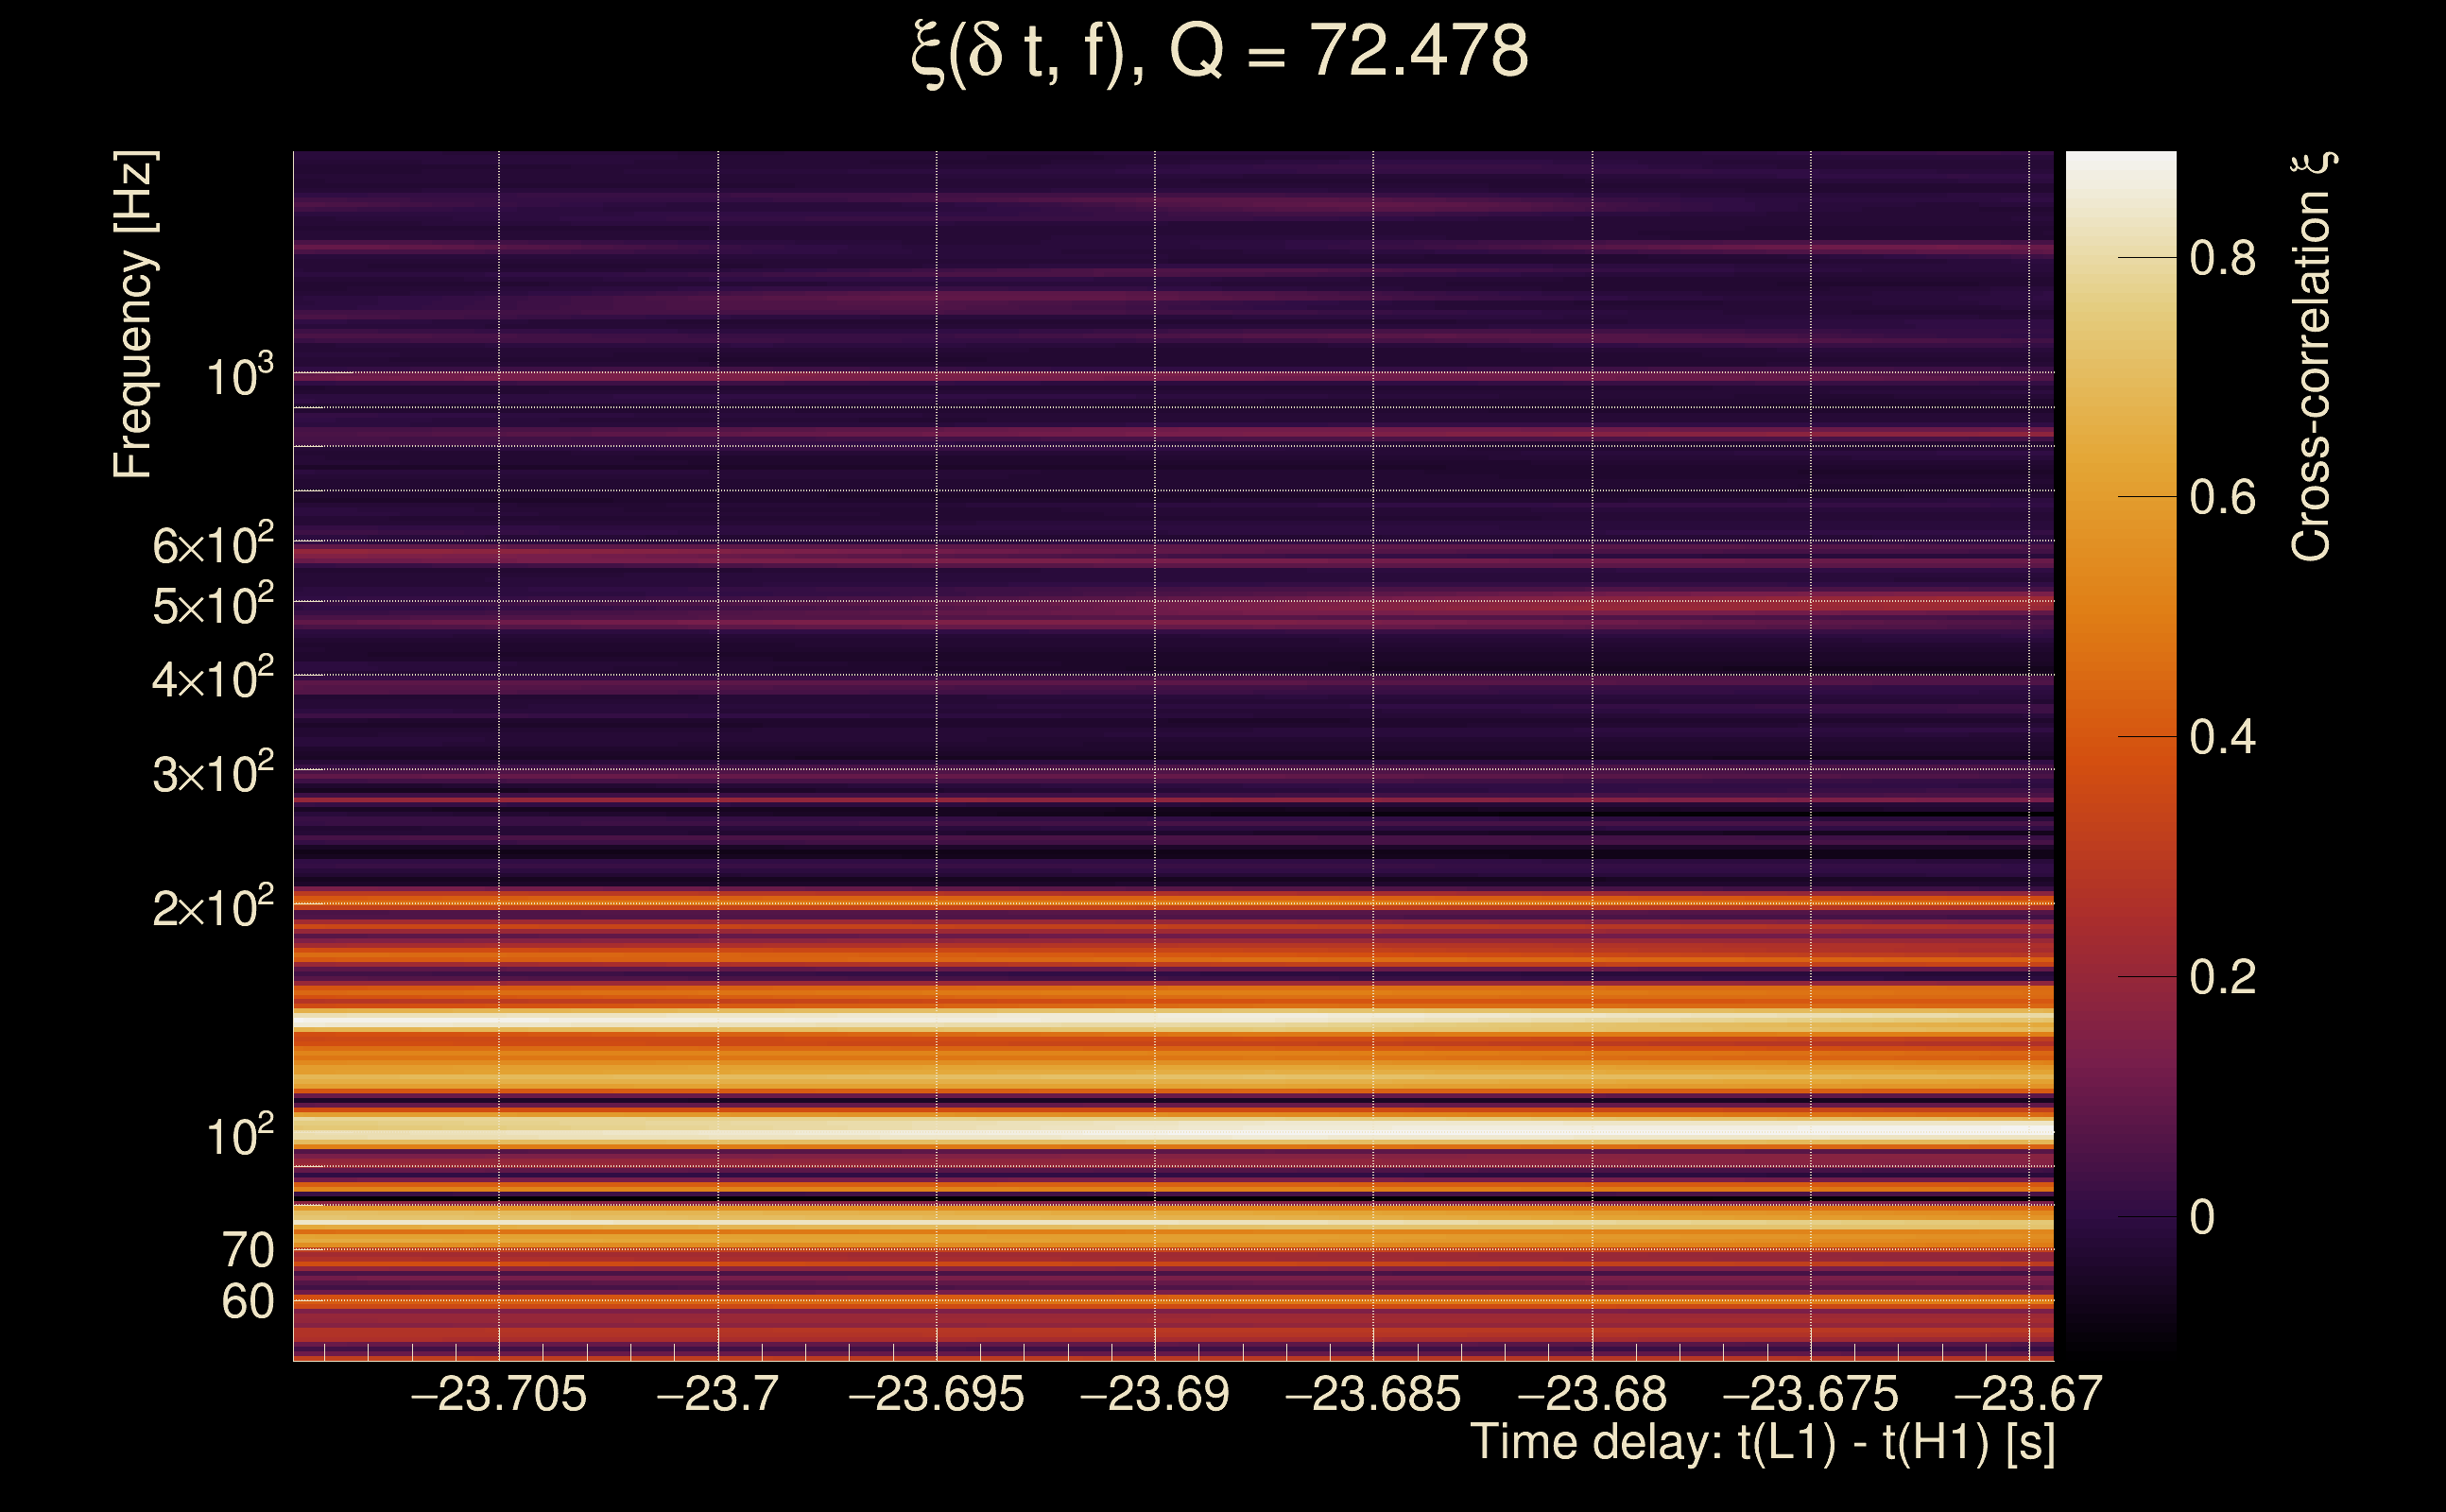2446x1512 pixels.
Task: Click the 60 frequency tick label
Action: tap(247, 1302)
